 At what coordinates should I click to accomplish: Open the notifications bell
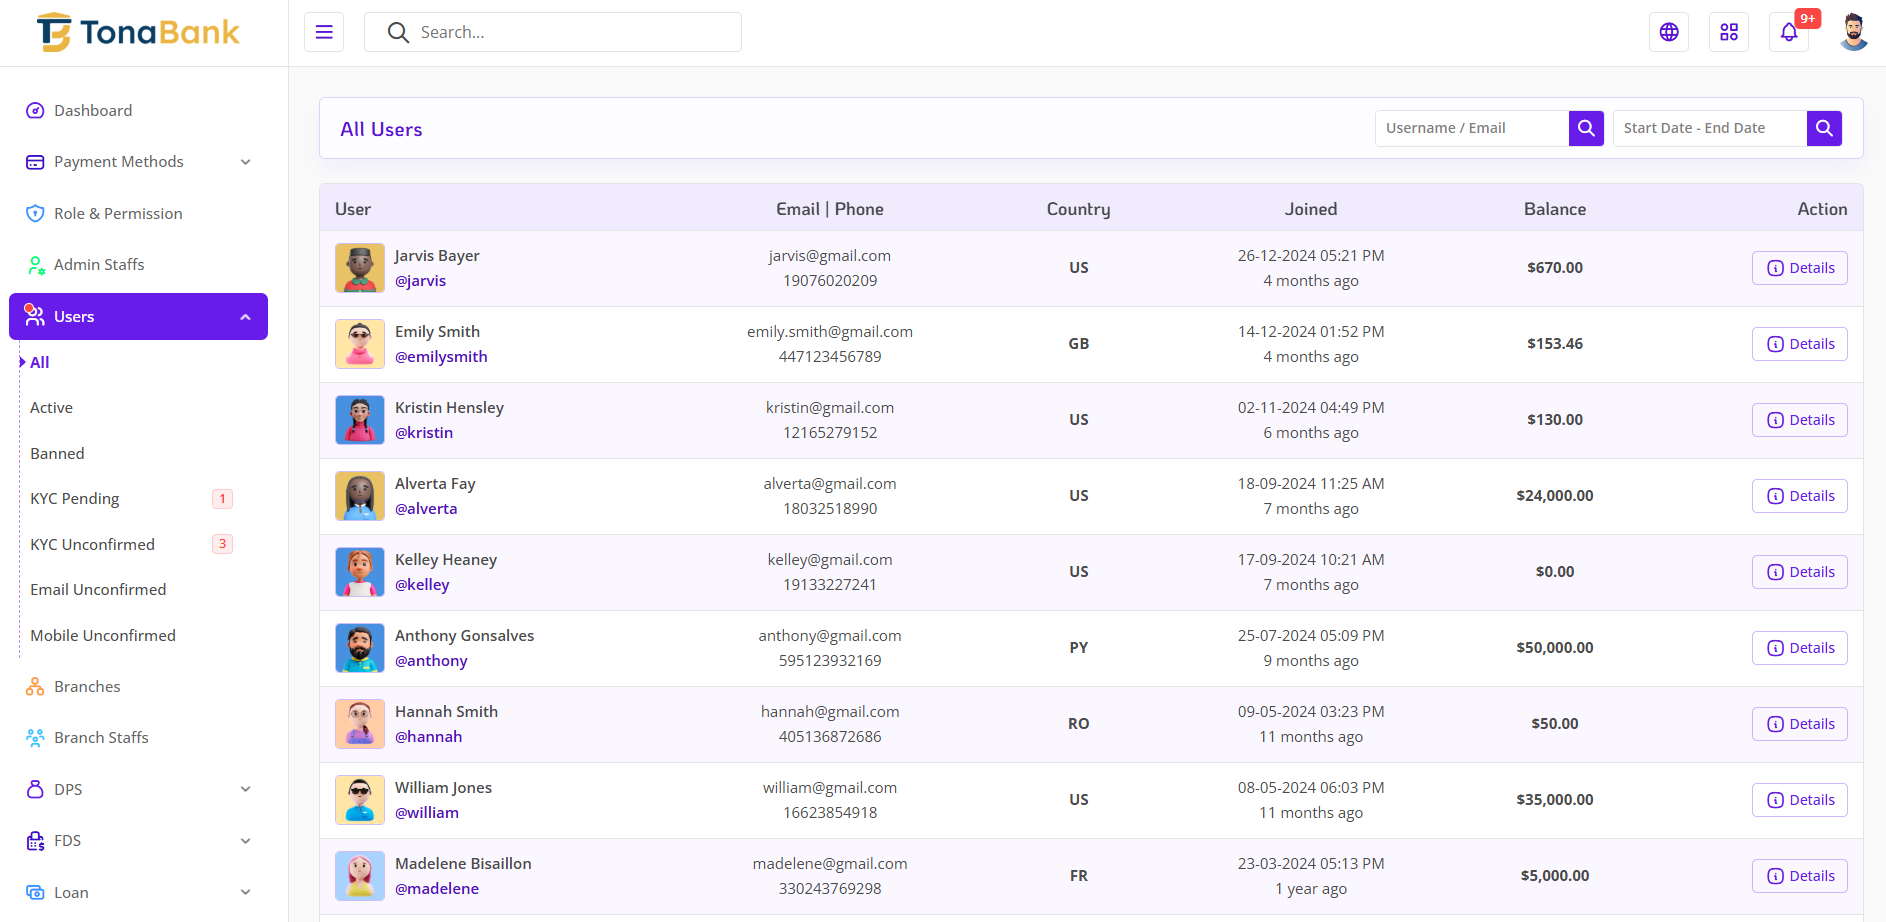click(1788, 32)
